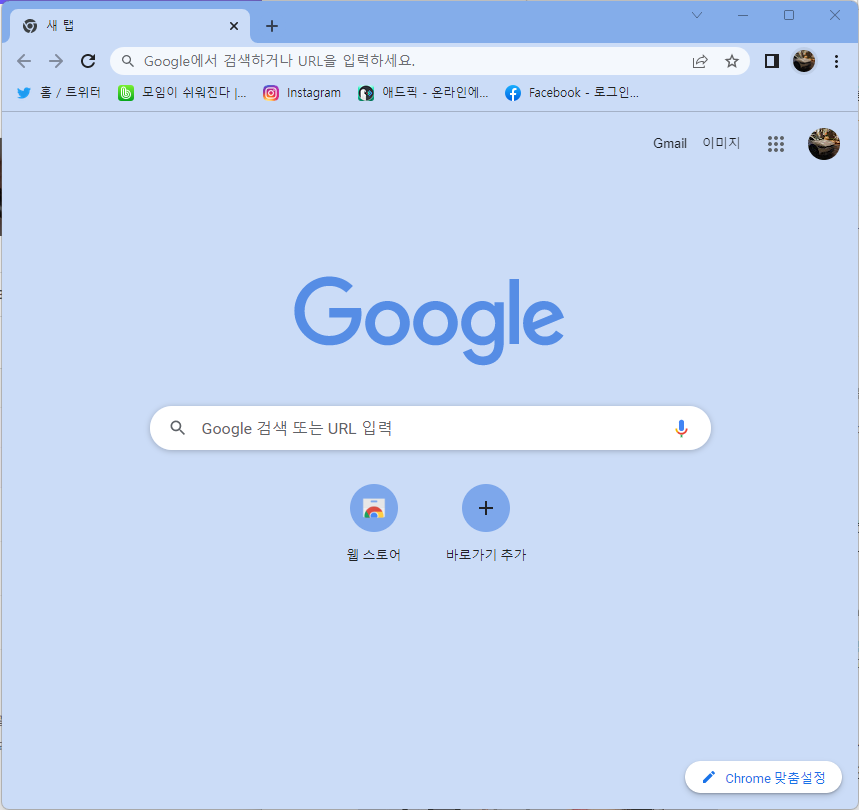Switch to the 새 탭 tab
Screen dimensions: 859x810
tap(120, 25)
